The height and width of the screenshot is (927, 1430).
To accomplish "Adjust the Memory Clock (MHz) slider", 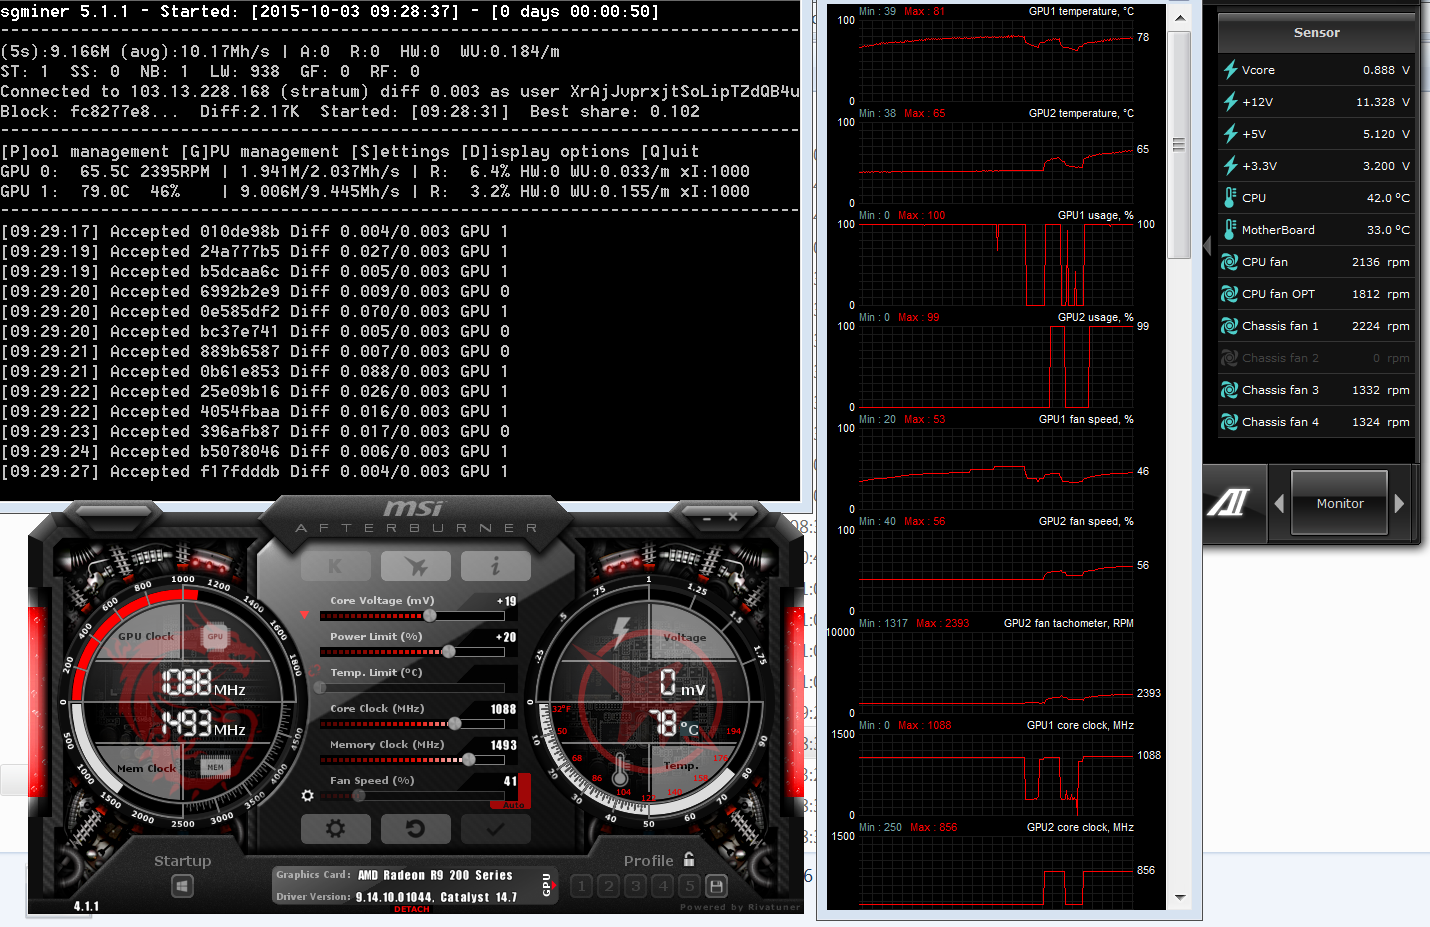I will (412, 760).
